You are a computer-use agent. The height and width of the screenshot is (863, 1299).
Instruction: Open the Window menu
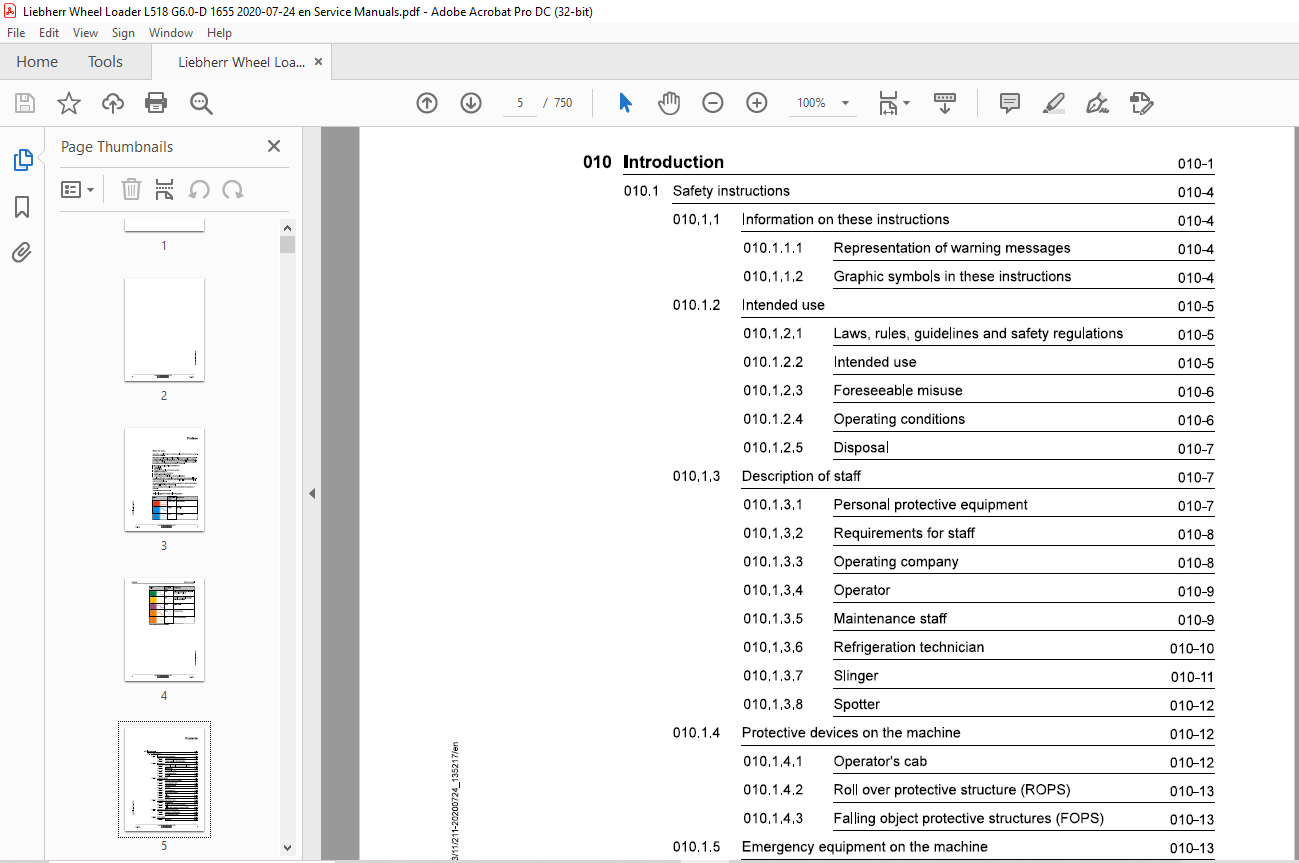171,33
